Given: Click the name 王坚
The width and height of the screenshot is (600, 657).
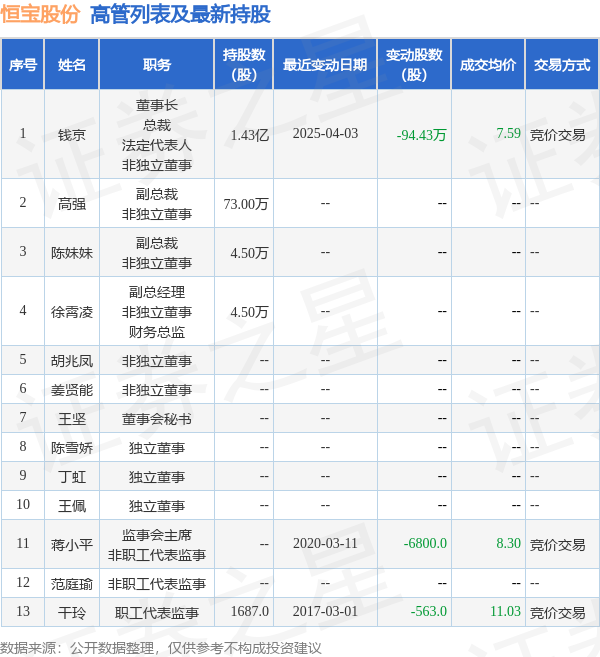Looking at the screenshot, I should pos(72,419).
